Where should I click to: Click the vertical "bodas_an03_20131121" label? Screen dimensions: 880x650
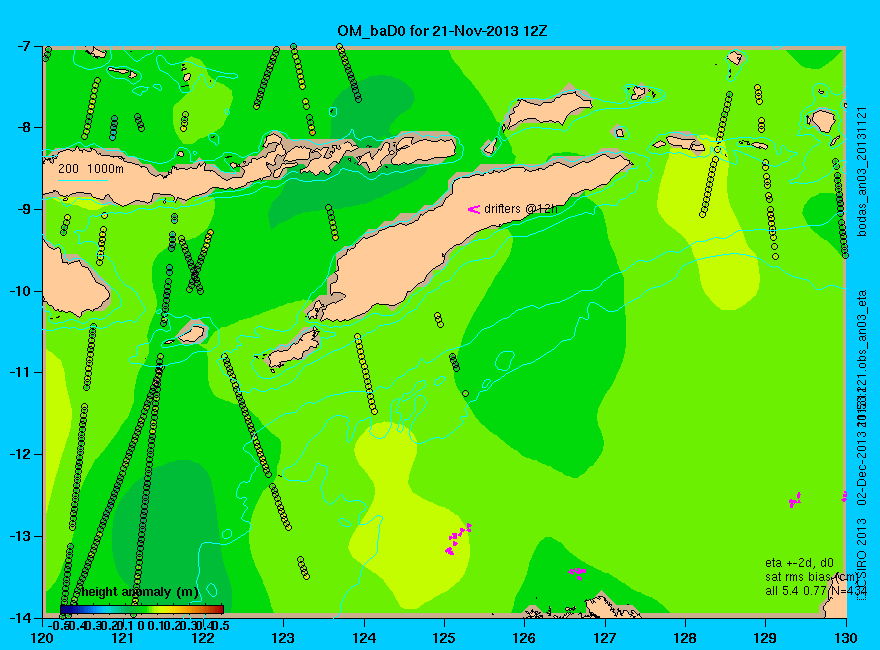point(863,171)
